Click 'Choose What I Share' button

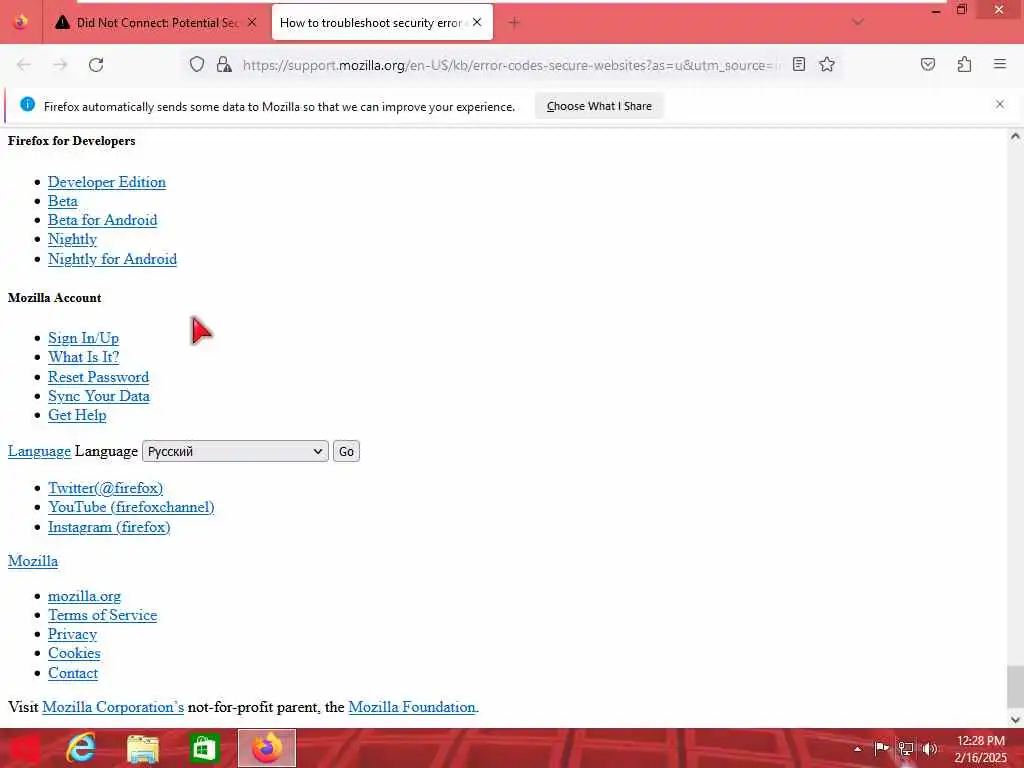[x=599, y=106]
